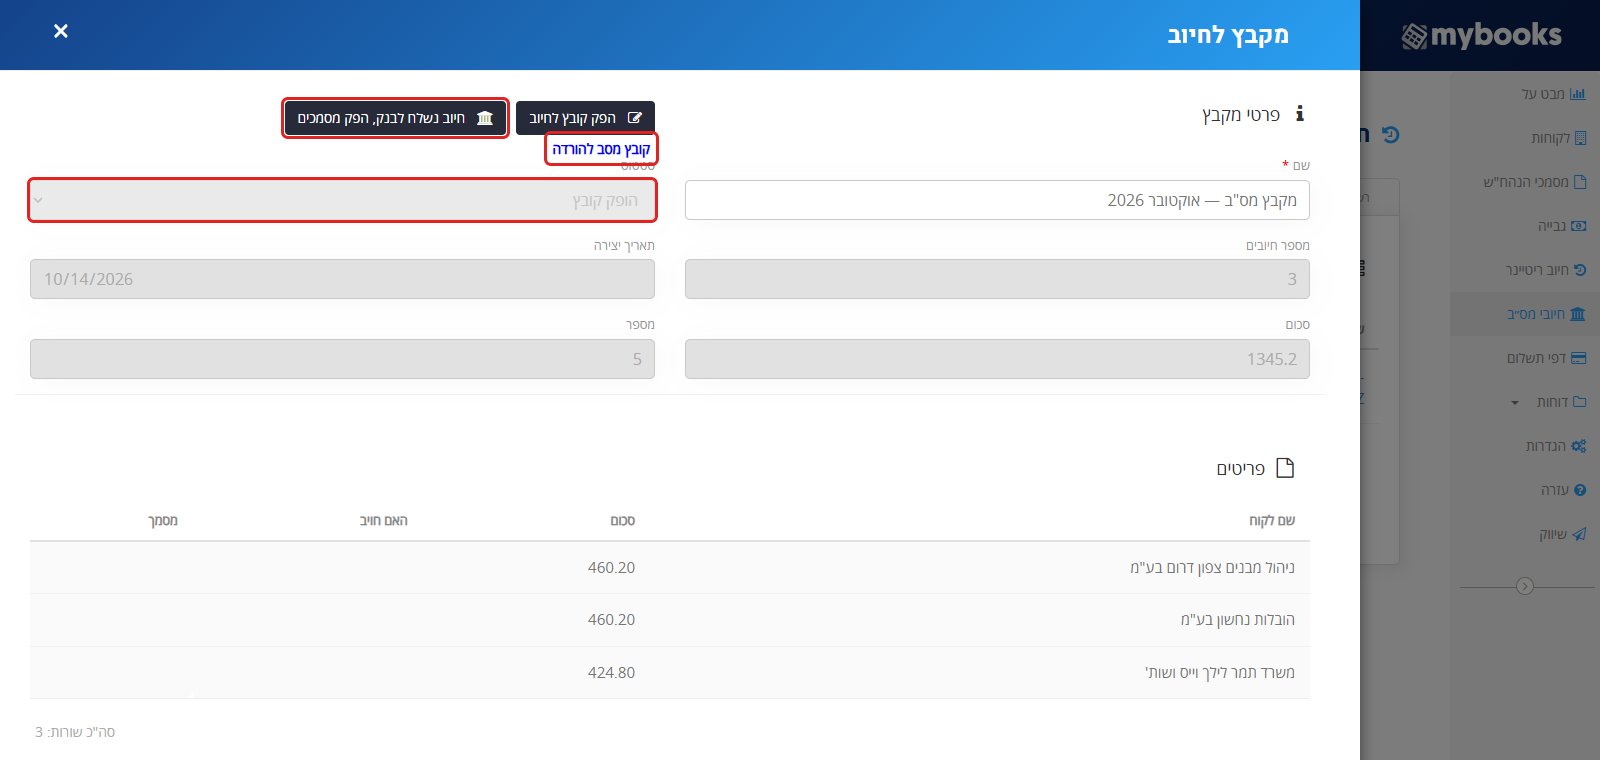Viewport: 1600px width, 760px height.
Task: Click the גבייה money icon in sidebar
Action: click(x=1579, y=226)
